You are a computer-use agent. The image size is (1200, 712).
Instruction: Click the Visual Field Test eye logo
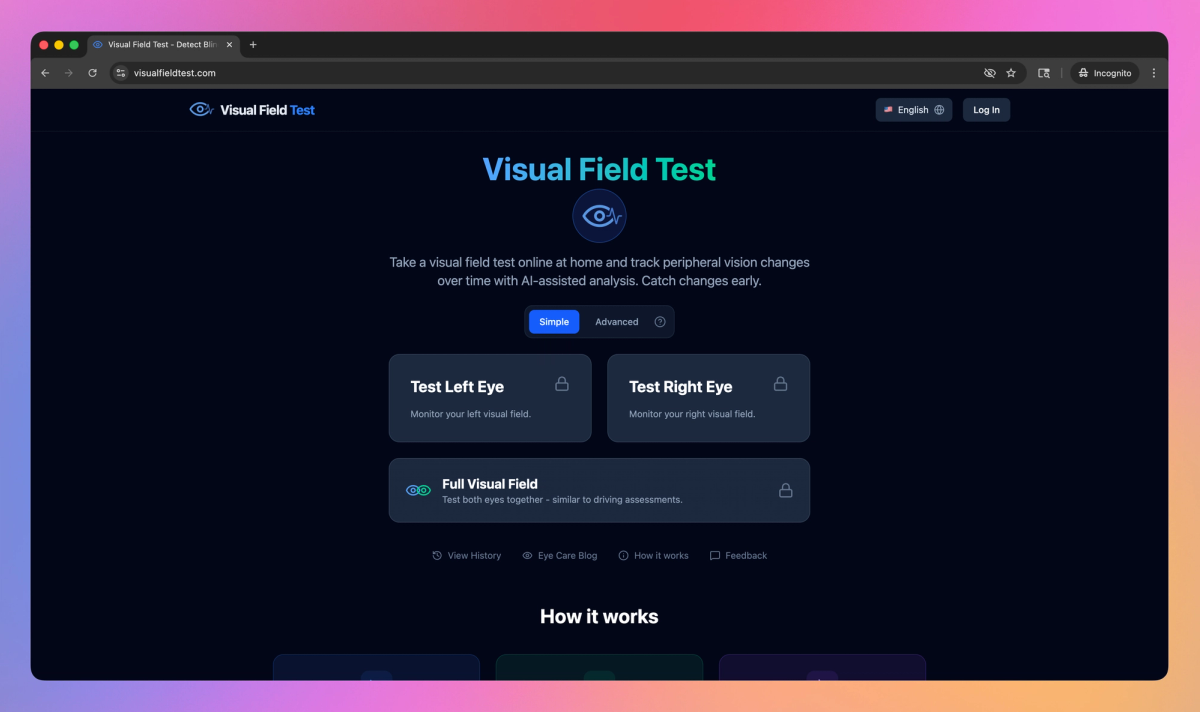200,109
